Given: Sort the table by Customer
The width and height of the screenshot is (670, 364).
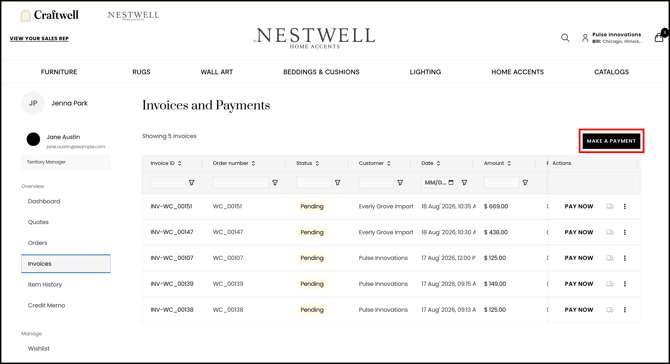Looking at the screenshot, I should [389, 163].
